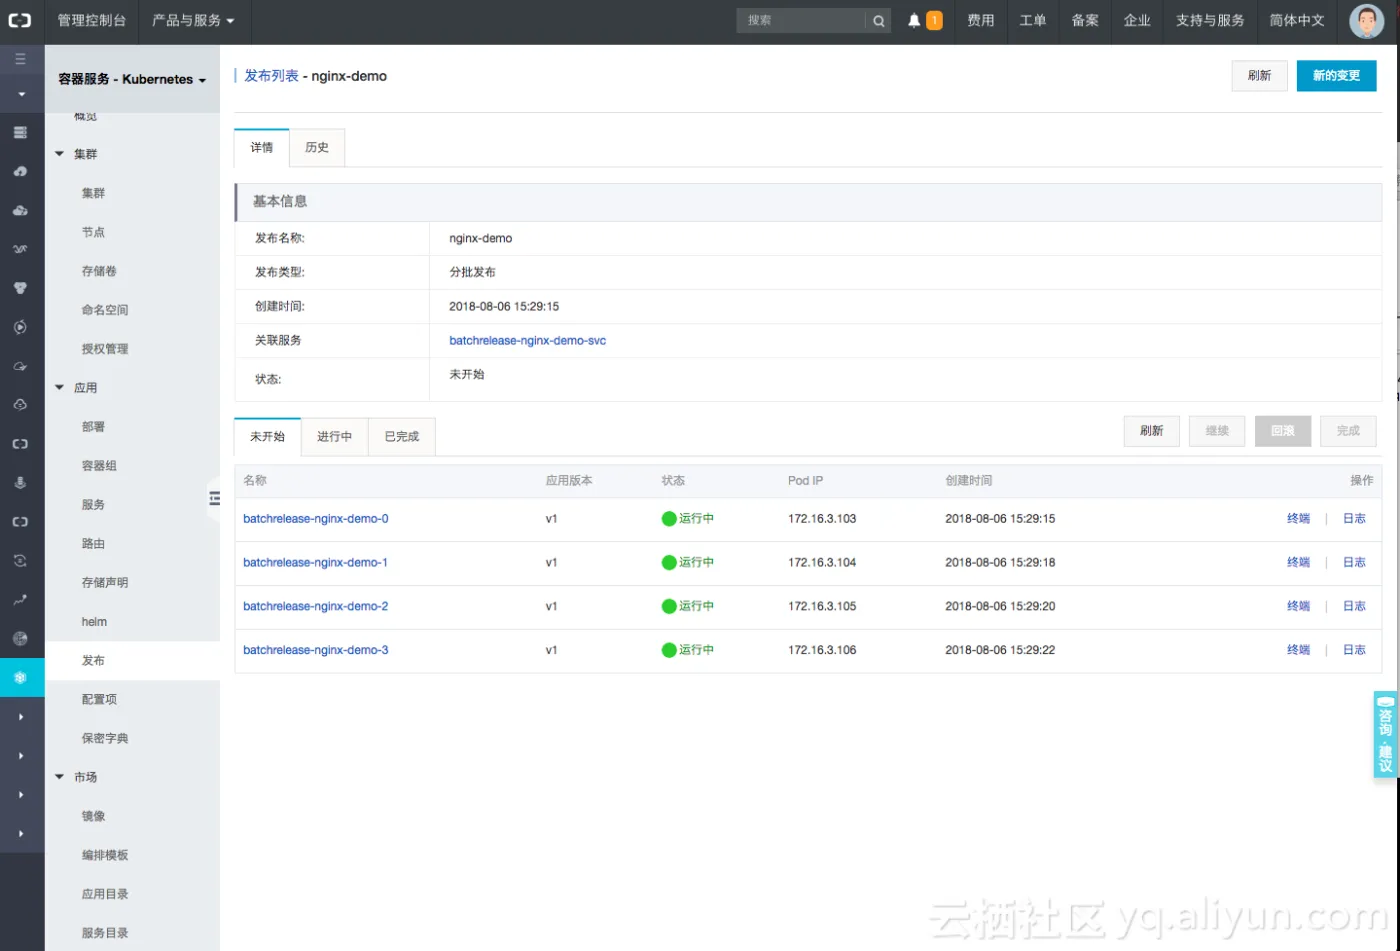Select the Pod IP 172.16.3.105
Screen dimensions: 1400x951
pos(822,606)
